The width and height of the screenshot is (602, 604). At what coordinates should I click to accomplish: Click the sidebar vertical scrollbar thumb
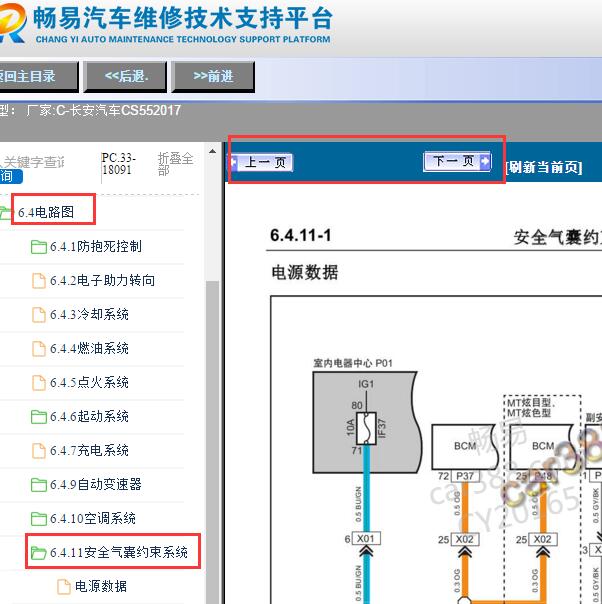(x=212, y=442)
